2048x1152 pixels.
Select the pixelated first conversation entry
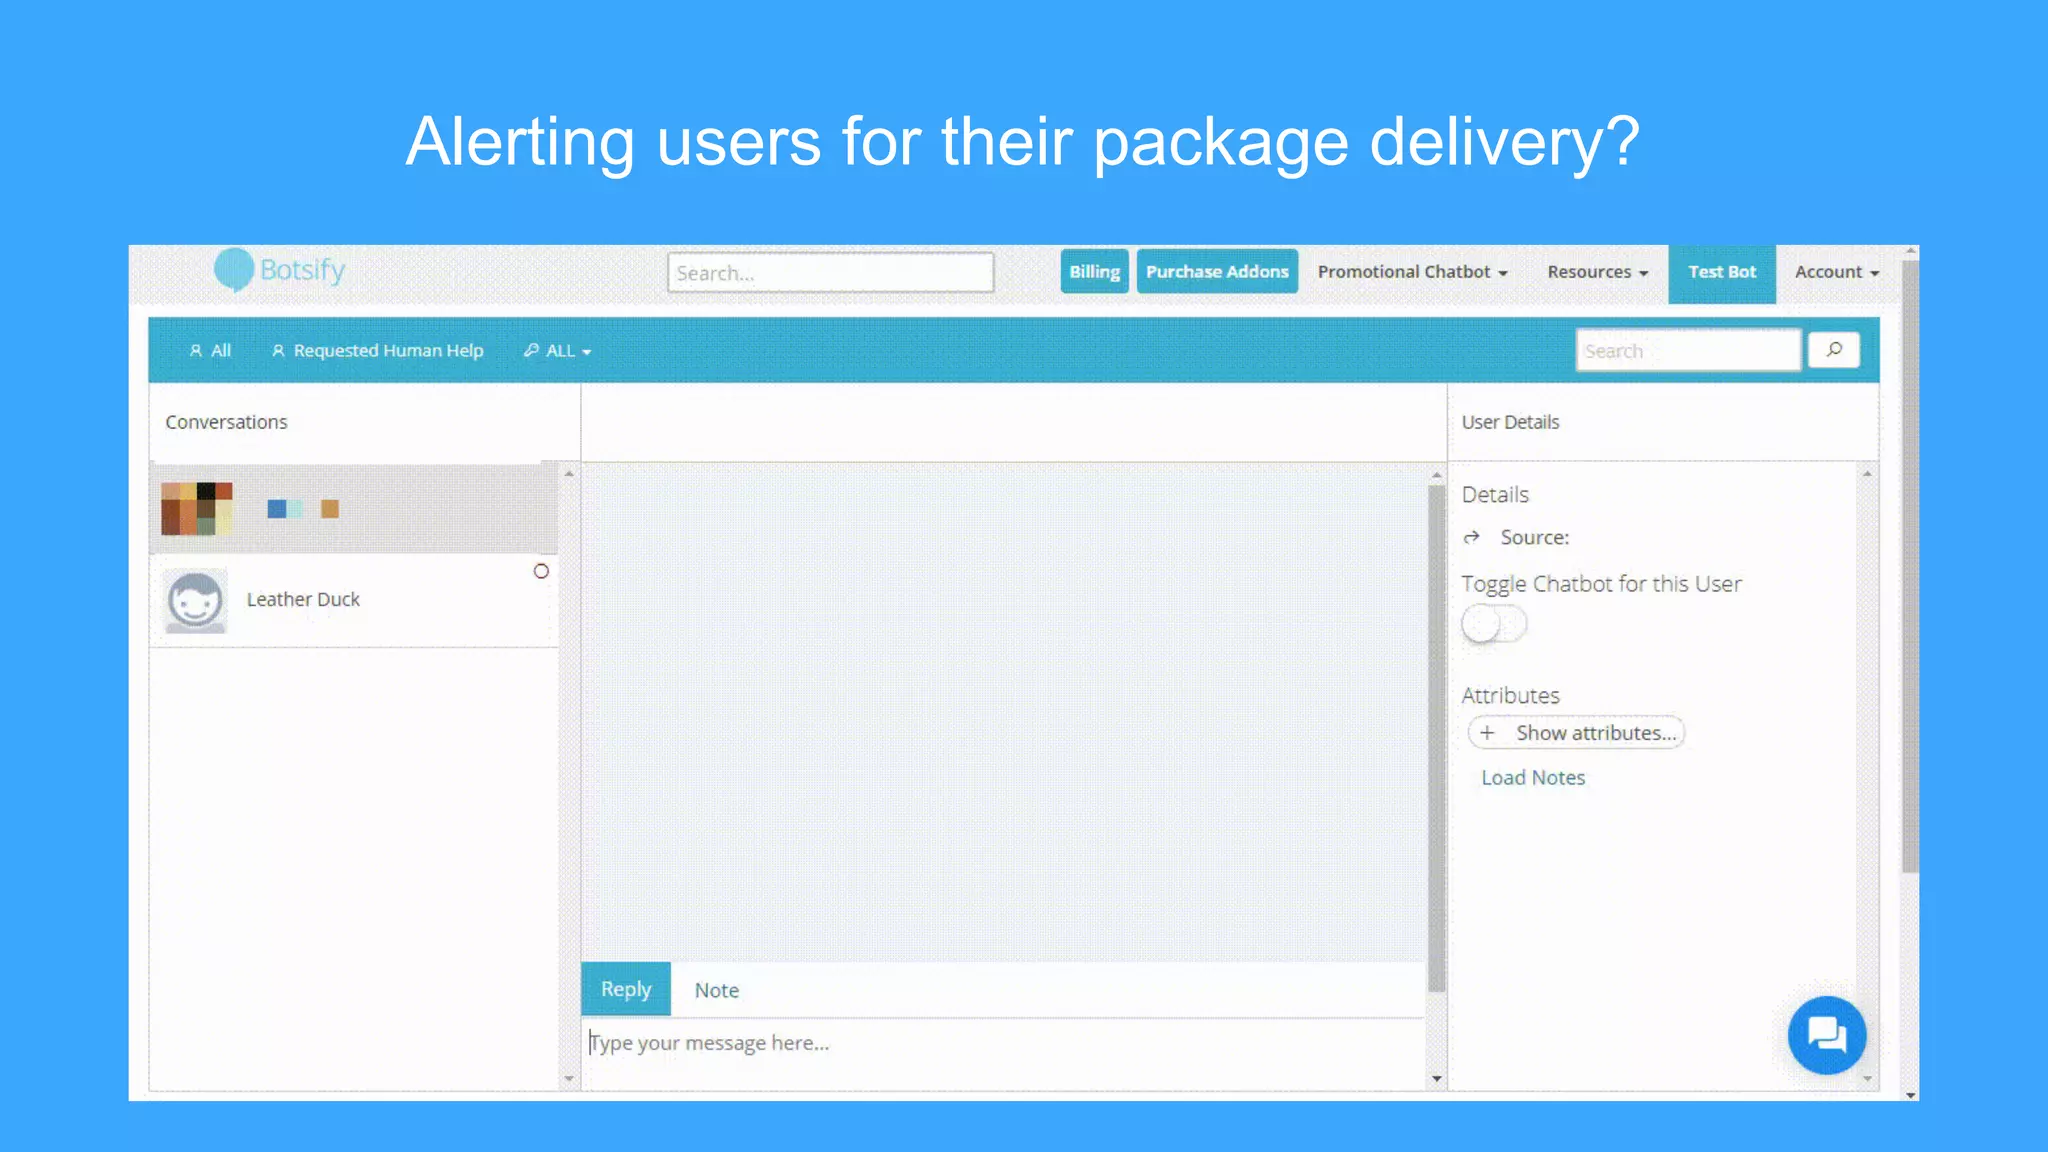click(x=353, y=508)
